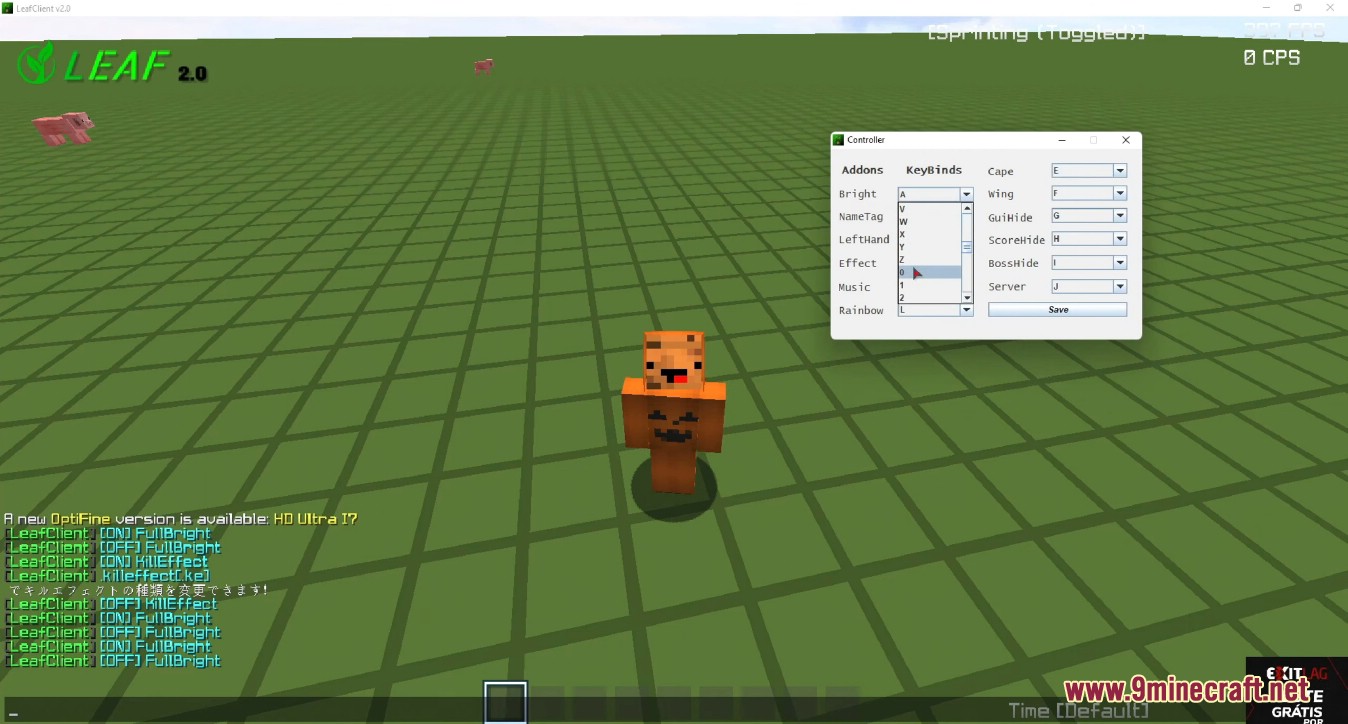Click the "LeftHand" label
Image resolution: width=1348 pixels, height=724 pixels.
(x=864, y=240)
